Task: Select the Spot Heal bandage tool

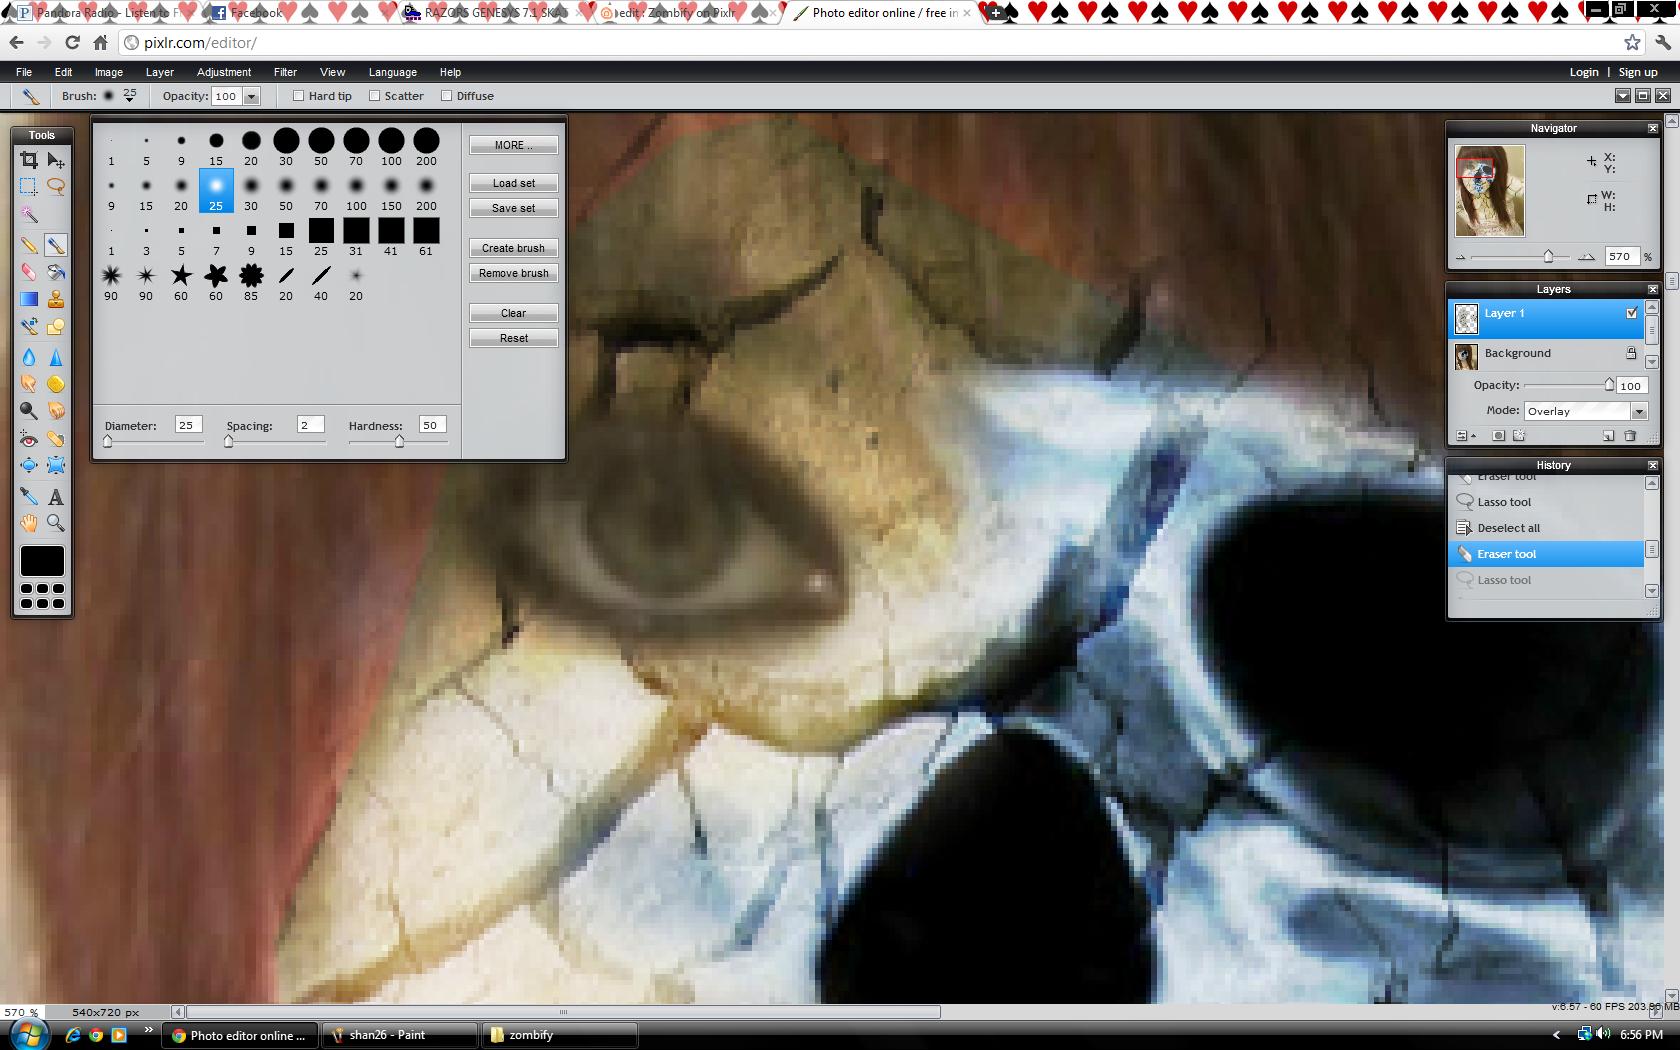Action: [56, 439]
